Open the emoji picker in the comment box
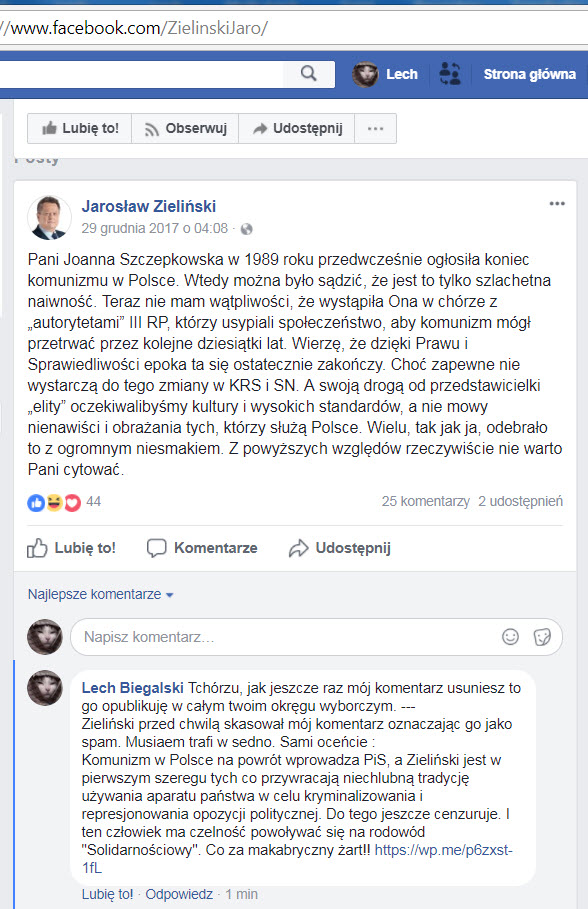Screen dimensions: 588x909 pos(512,637)
